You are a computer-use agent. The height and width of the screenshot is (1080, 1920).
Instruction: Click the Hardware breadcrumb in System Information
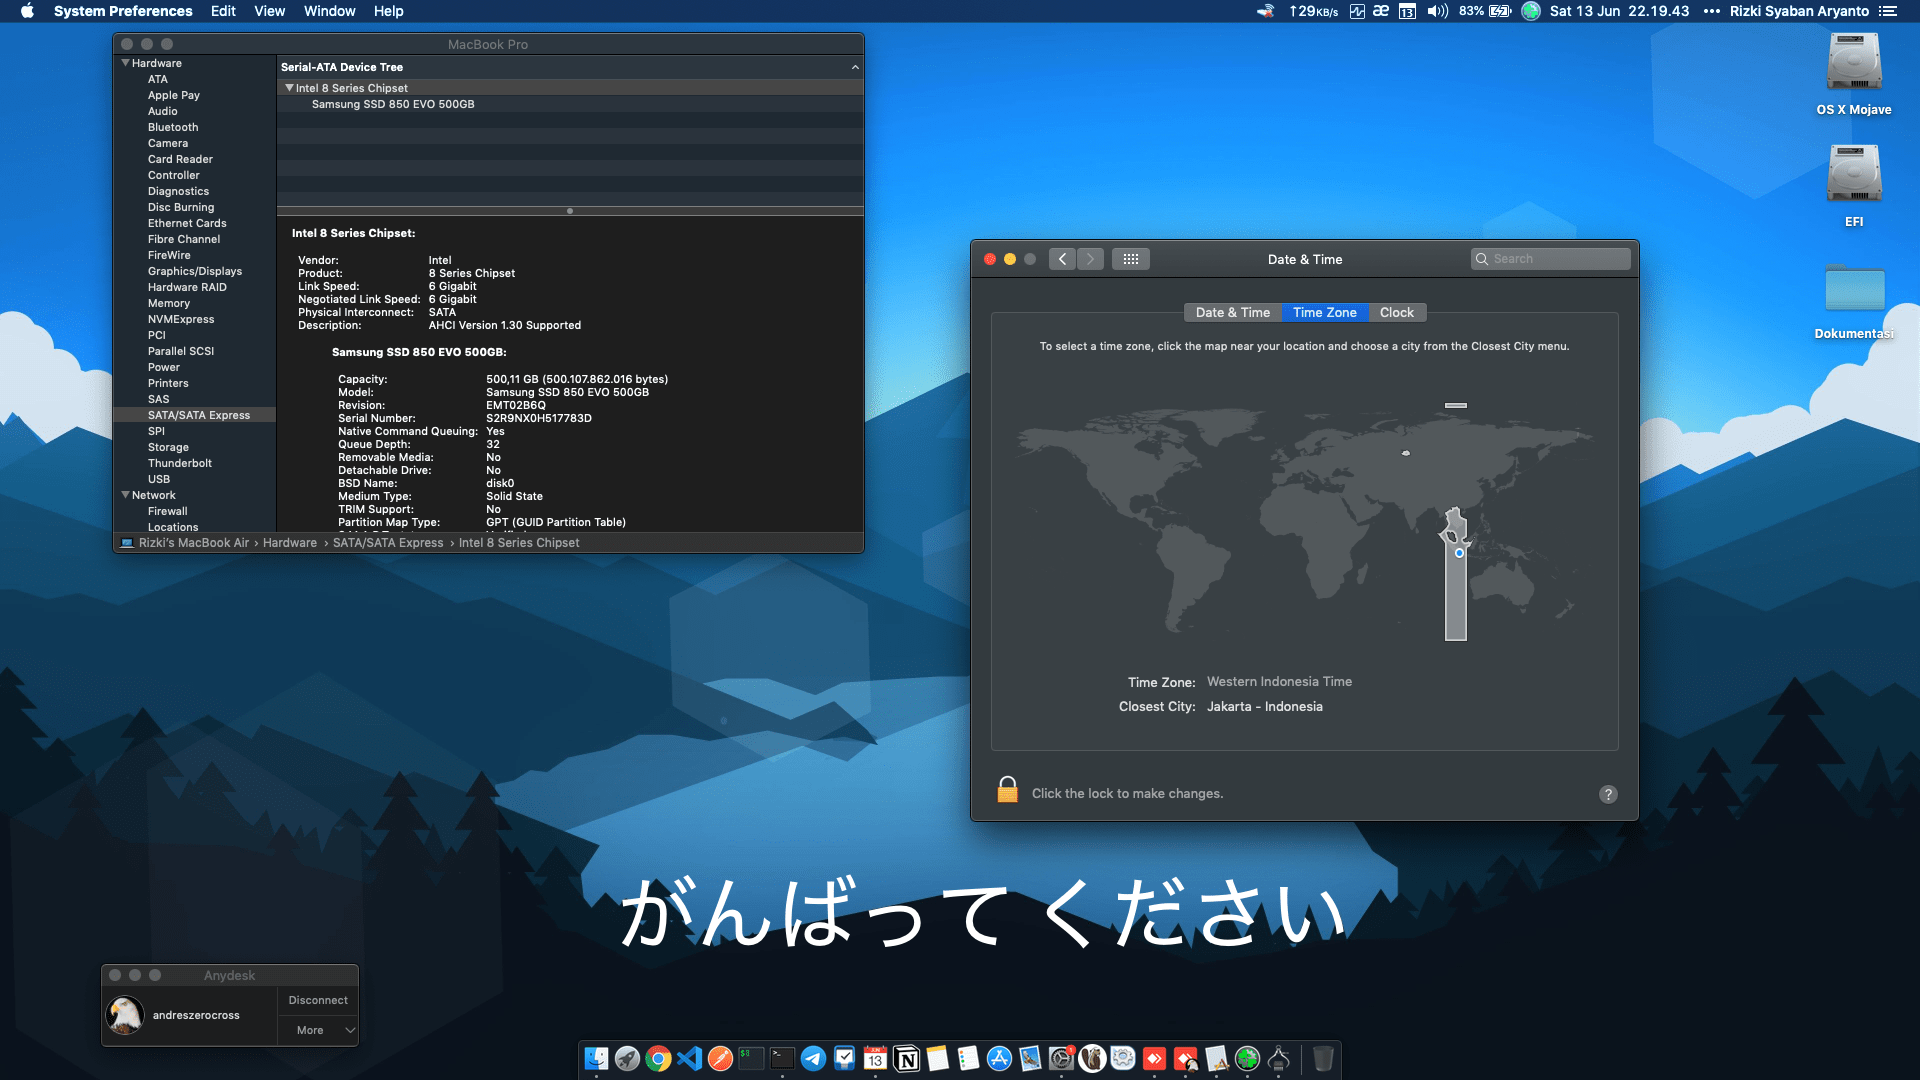point(289,542)
